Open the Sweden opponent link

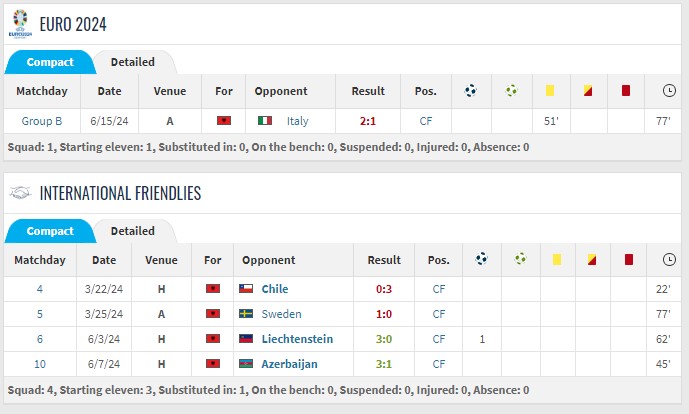(281, 314)
